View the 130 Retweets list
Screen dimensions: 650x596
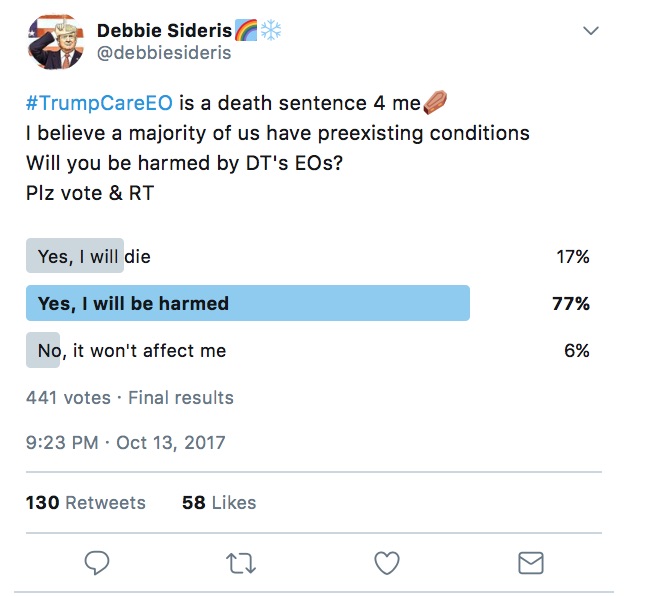(85, 503)
